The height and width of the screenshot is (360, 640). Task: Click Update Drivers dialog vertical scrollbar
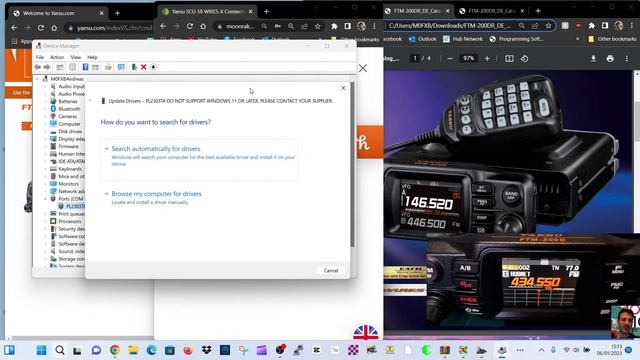(352, 165)
